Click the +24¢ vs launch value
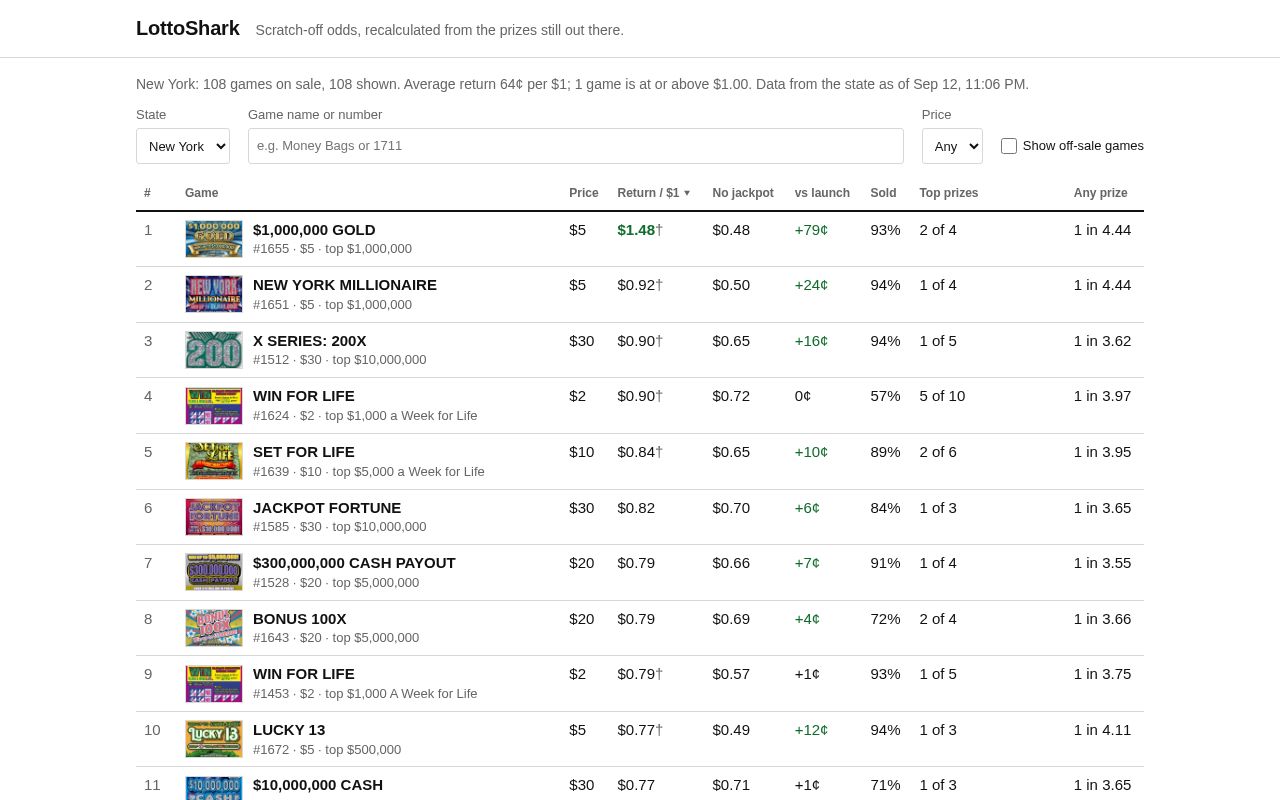The width and height of the screenshot is (1280, 800). click(x=811, y=285)
